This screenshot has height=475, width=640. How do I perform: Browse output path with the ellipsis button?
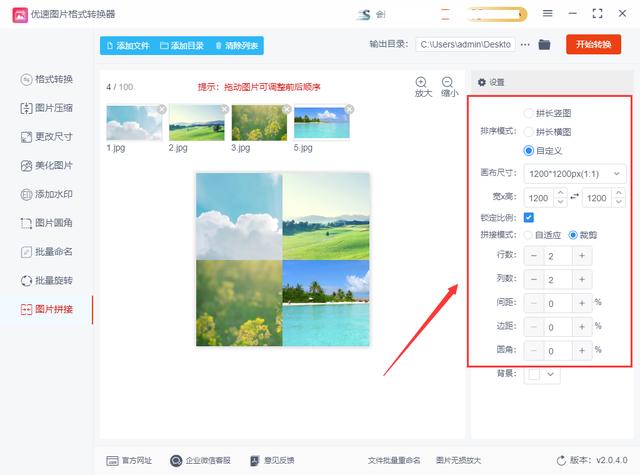[x=525, y=44]
